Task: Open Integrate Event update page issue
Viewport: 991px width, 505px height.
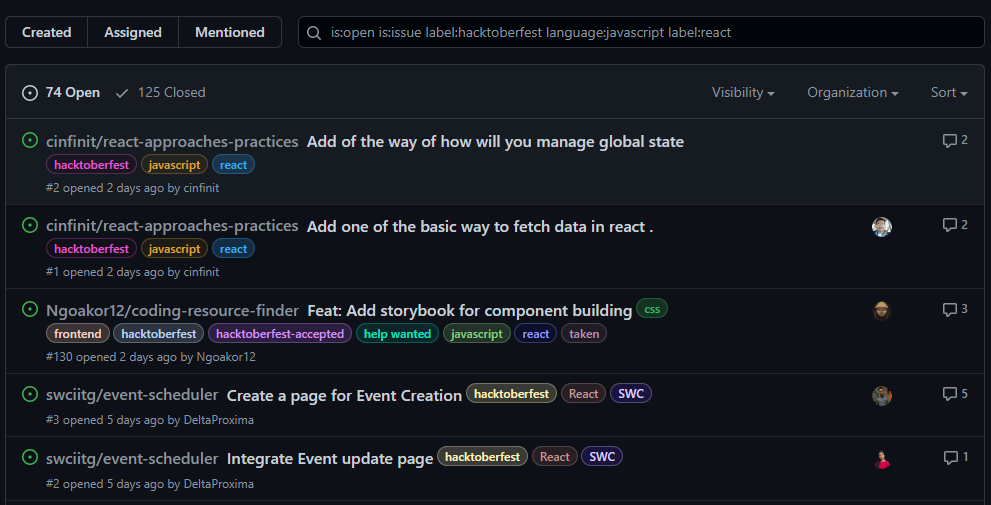Action: 330,459
